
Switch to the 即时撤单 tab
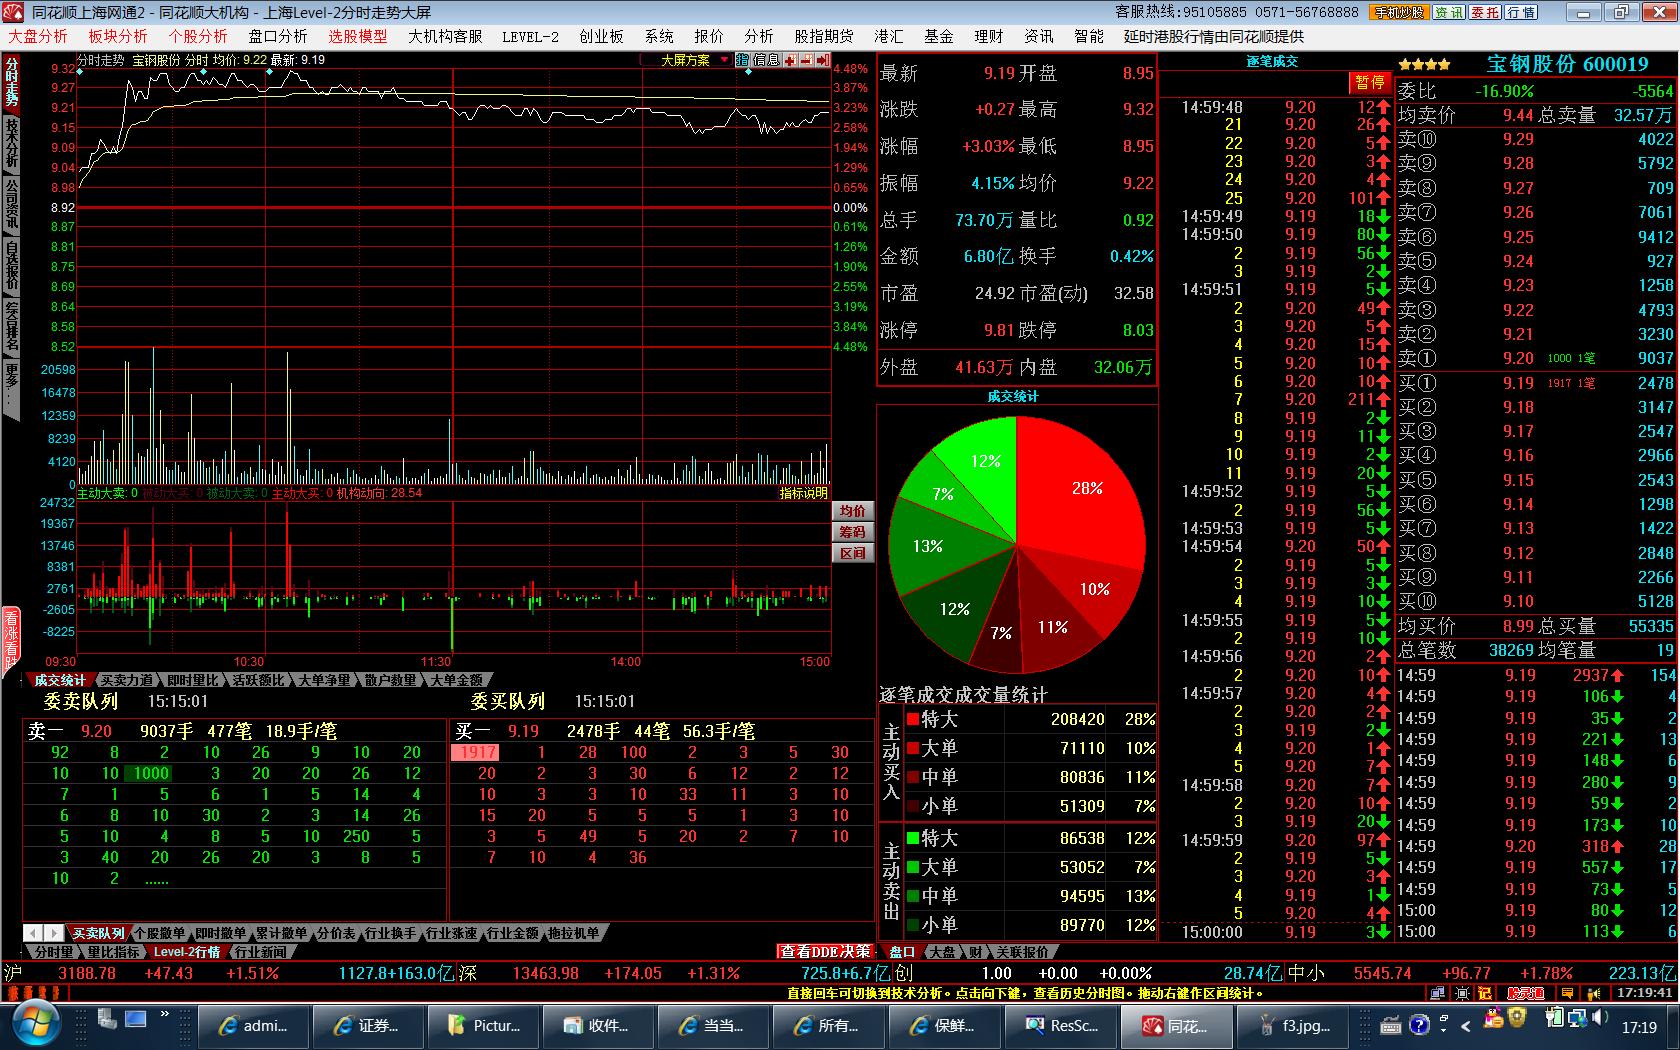pyautogui.click(x=221, y=933)
